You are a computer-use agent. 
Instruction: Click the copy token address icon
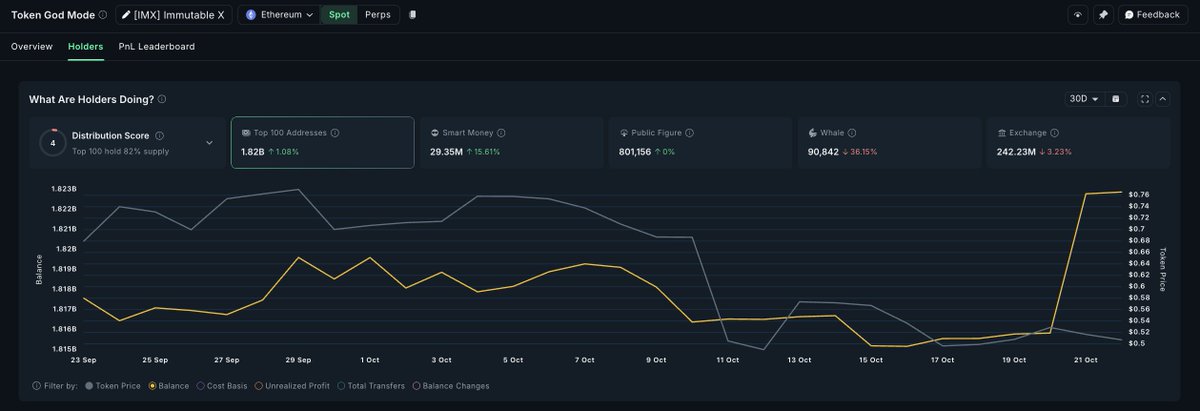pos(413,15)
